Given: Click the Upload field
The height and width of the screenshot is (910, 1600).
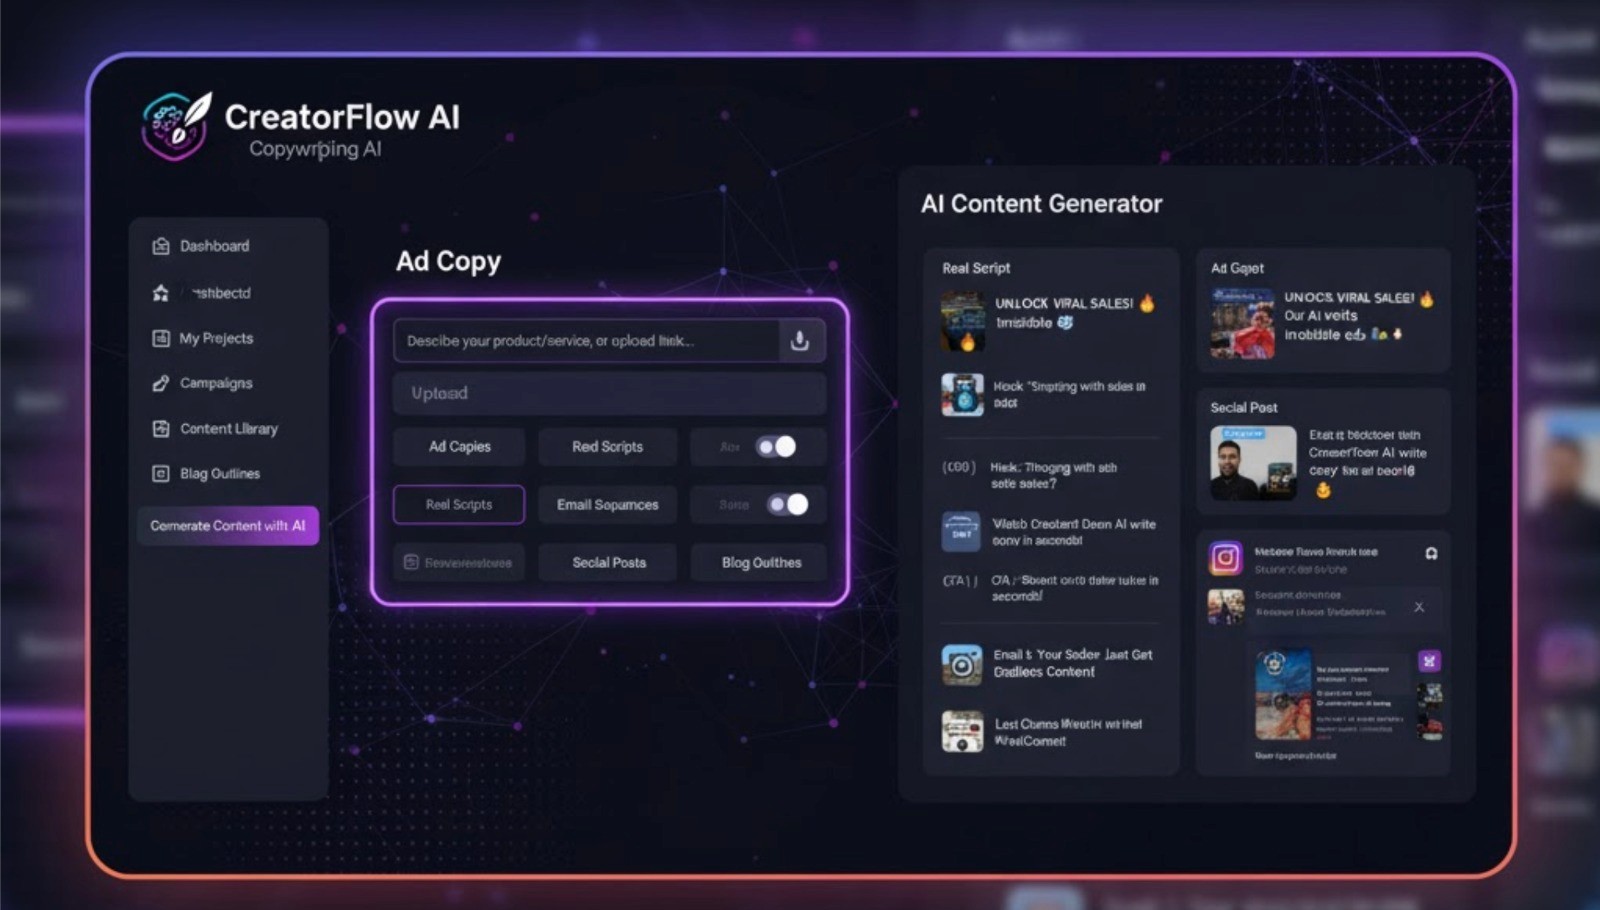Looking at the screenshot, I should click(x=609, y=393).
